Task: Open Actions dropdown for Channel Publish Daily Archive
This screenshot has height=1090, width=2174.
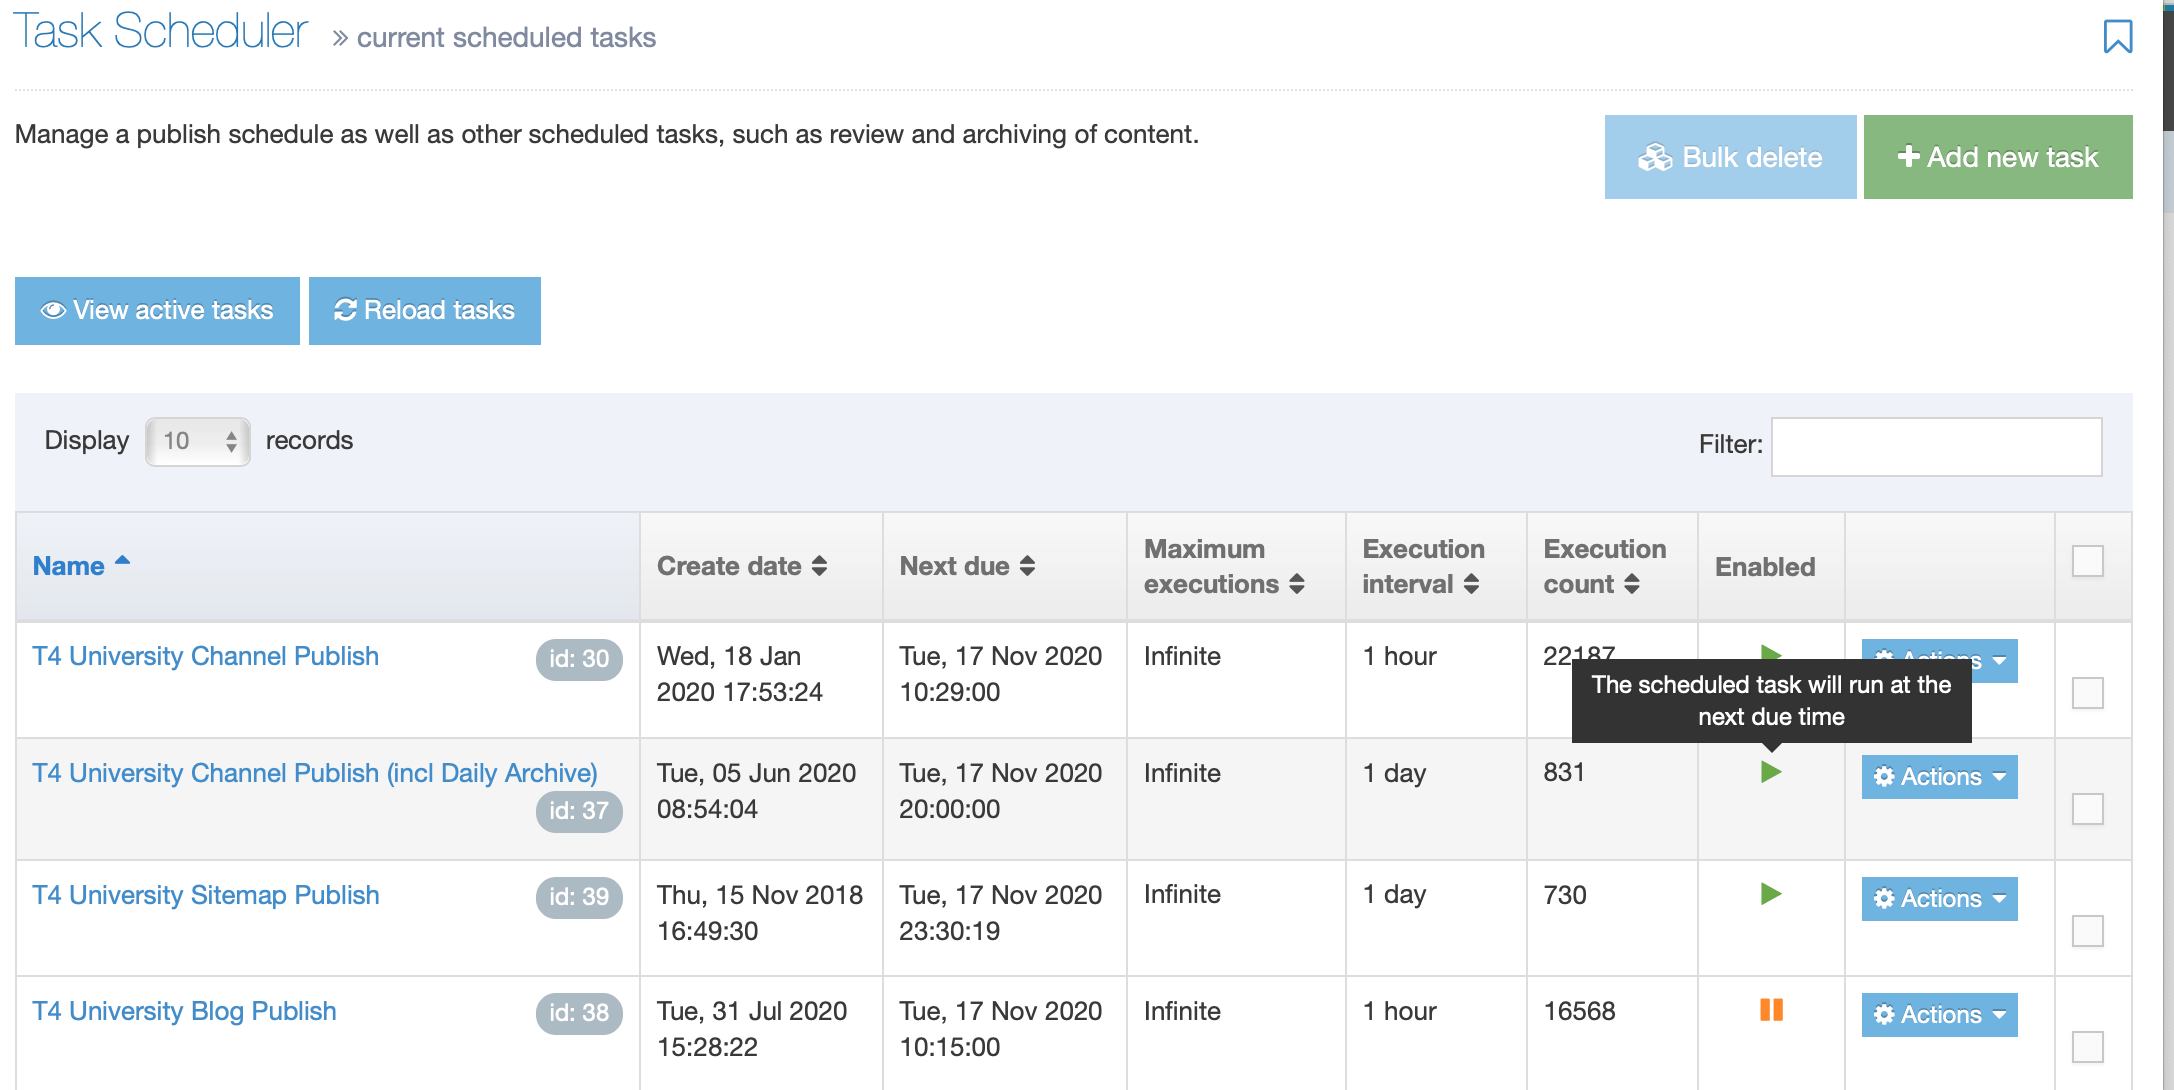Action: tap(1938, 777)
